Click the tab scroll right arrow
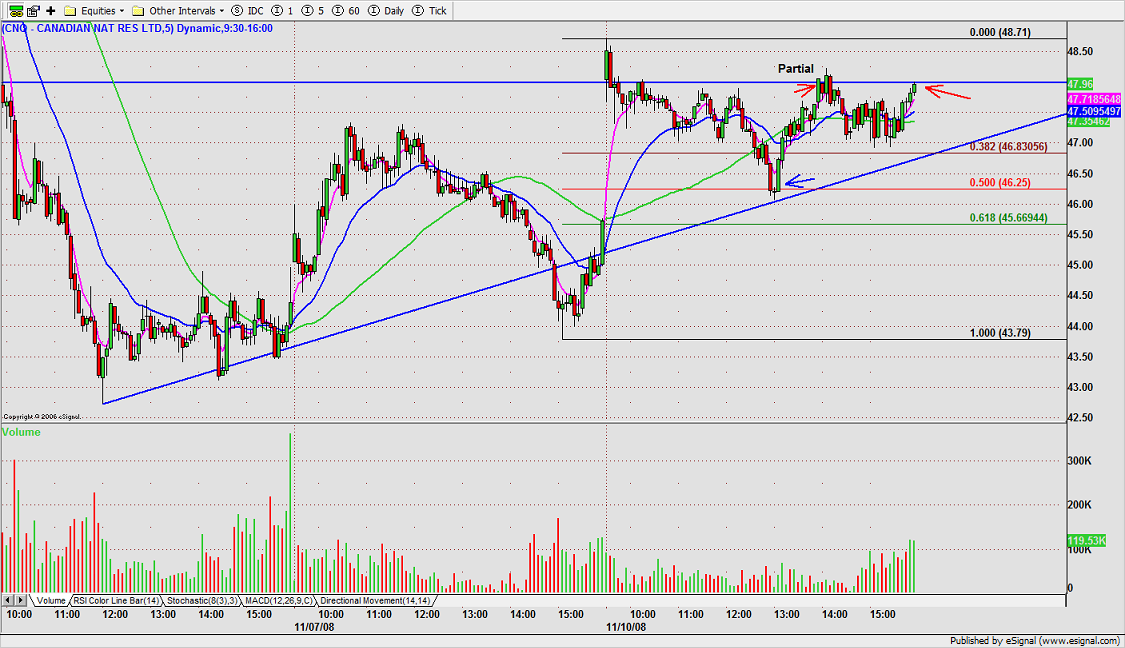The height and width of the screenshot is (648, 1125). coord(21,600)
